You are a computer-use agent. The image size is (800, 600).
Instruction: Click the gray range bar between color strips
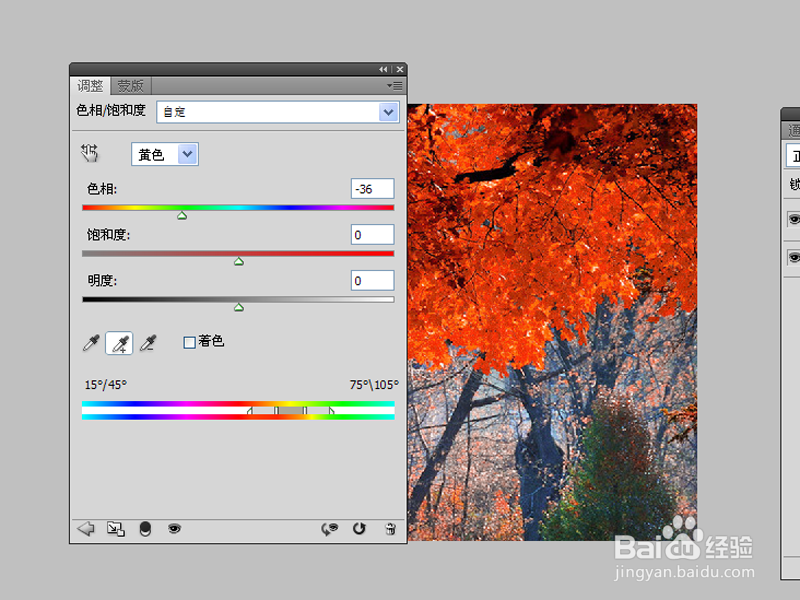(291, 410)
